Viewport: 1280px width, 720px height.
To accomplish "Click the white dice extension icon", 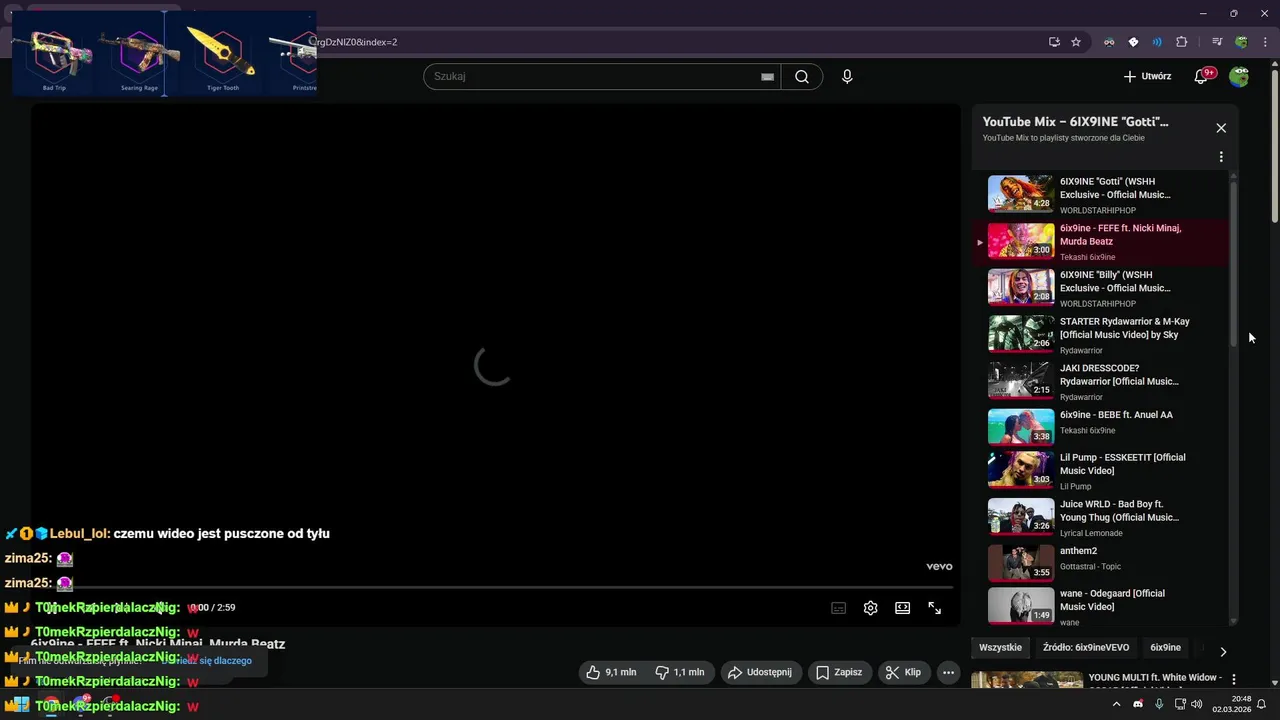I will coord(1133,42).
